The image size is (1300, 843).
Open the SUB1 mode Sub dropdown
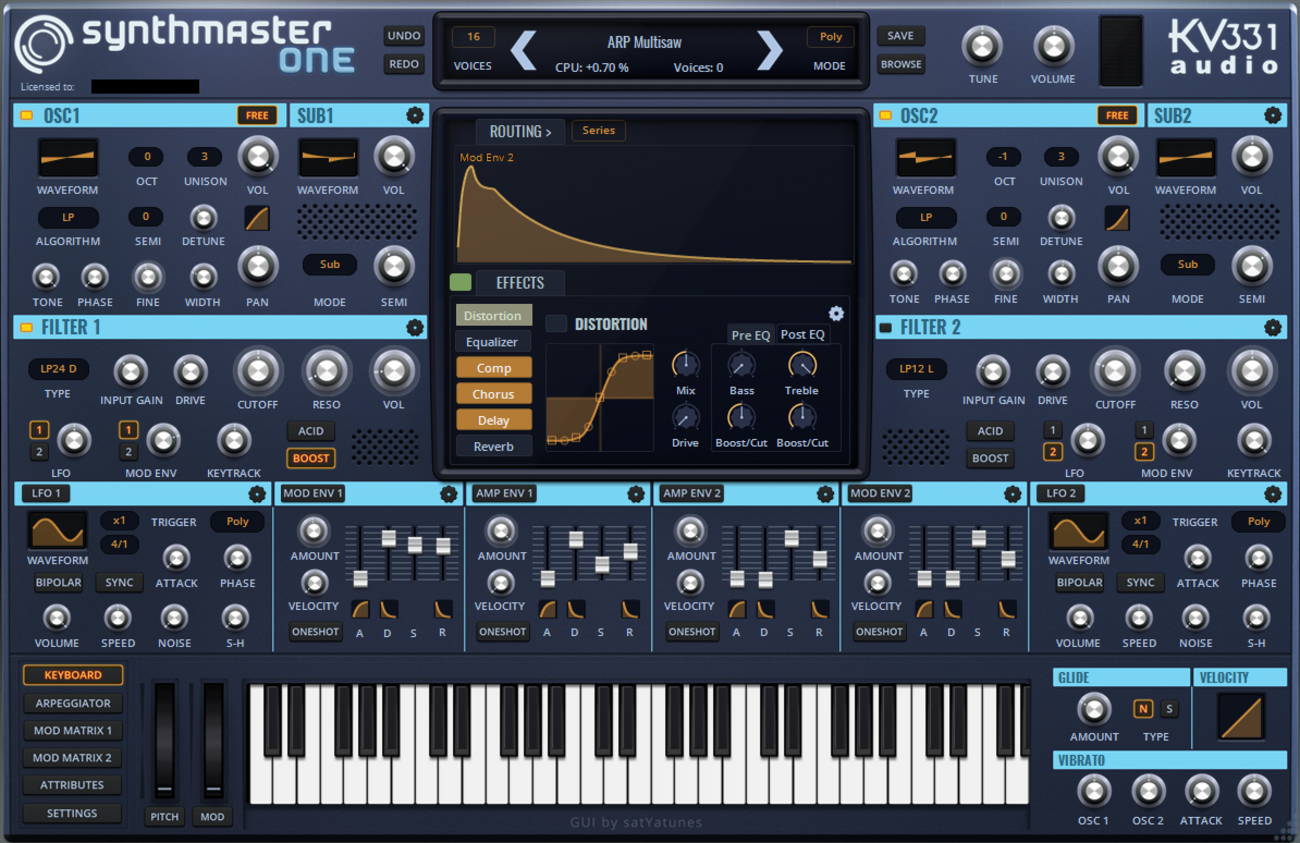coord(330,265)
